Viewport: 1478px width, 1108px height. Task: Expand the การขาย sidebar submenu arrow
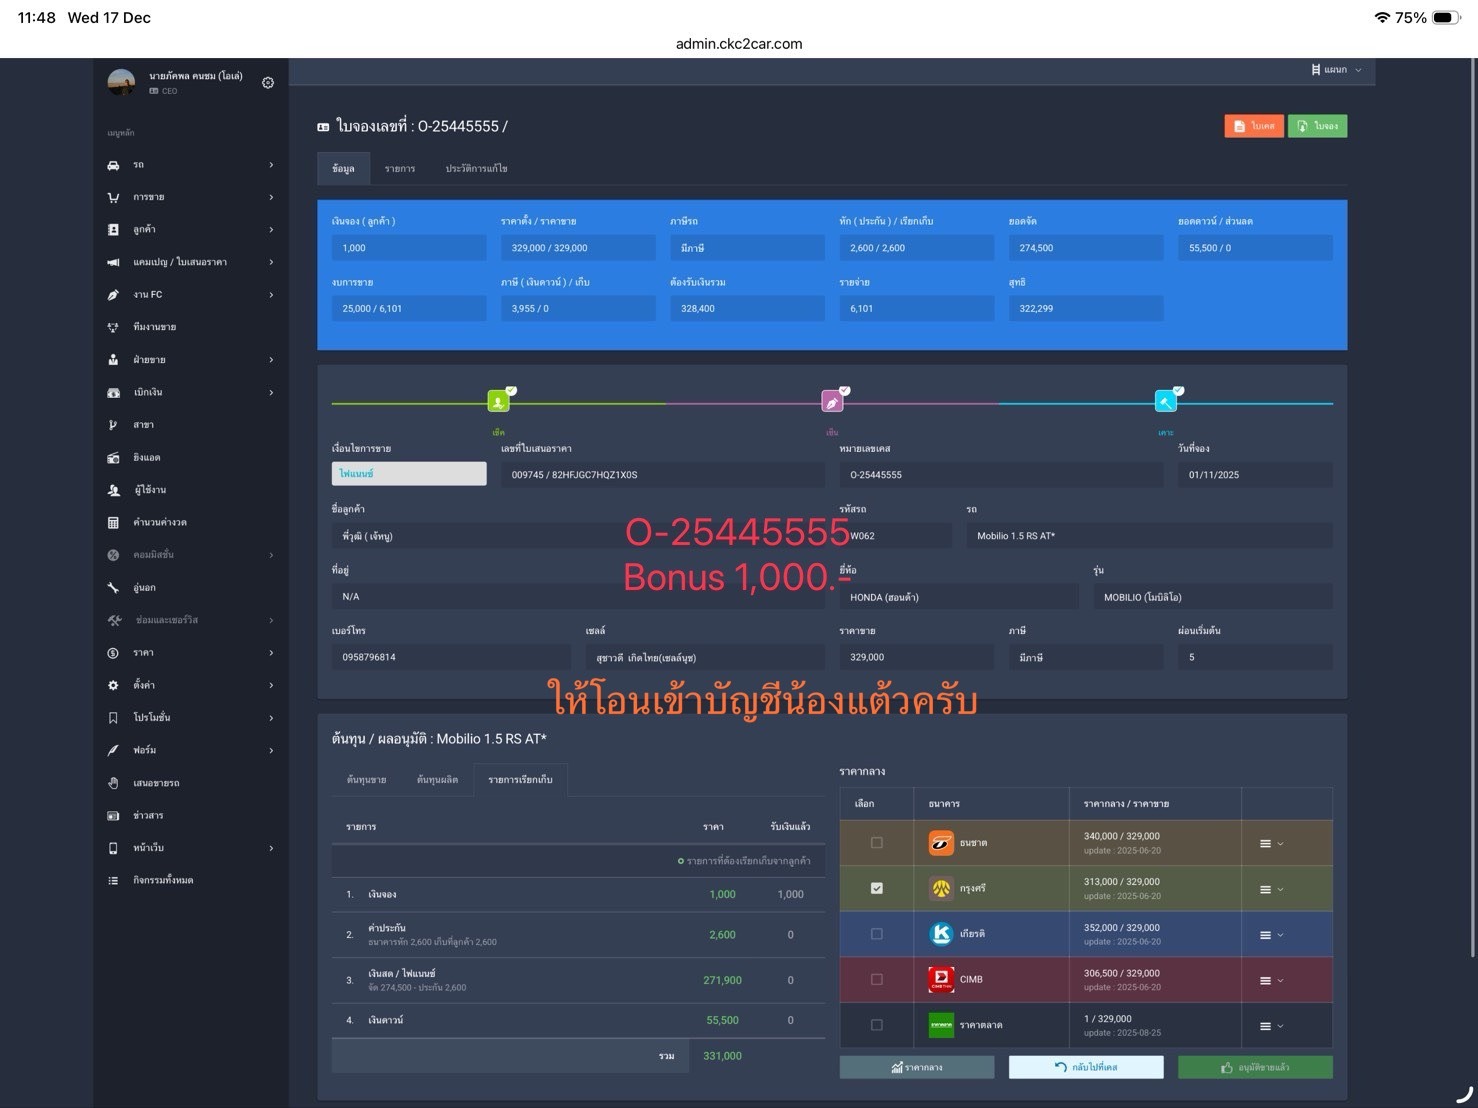click(271, 197)
